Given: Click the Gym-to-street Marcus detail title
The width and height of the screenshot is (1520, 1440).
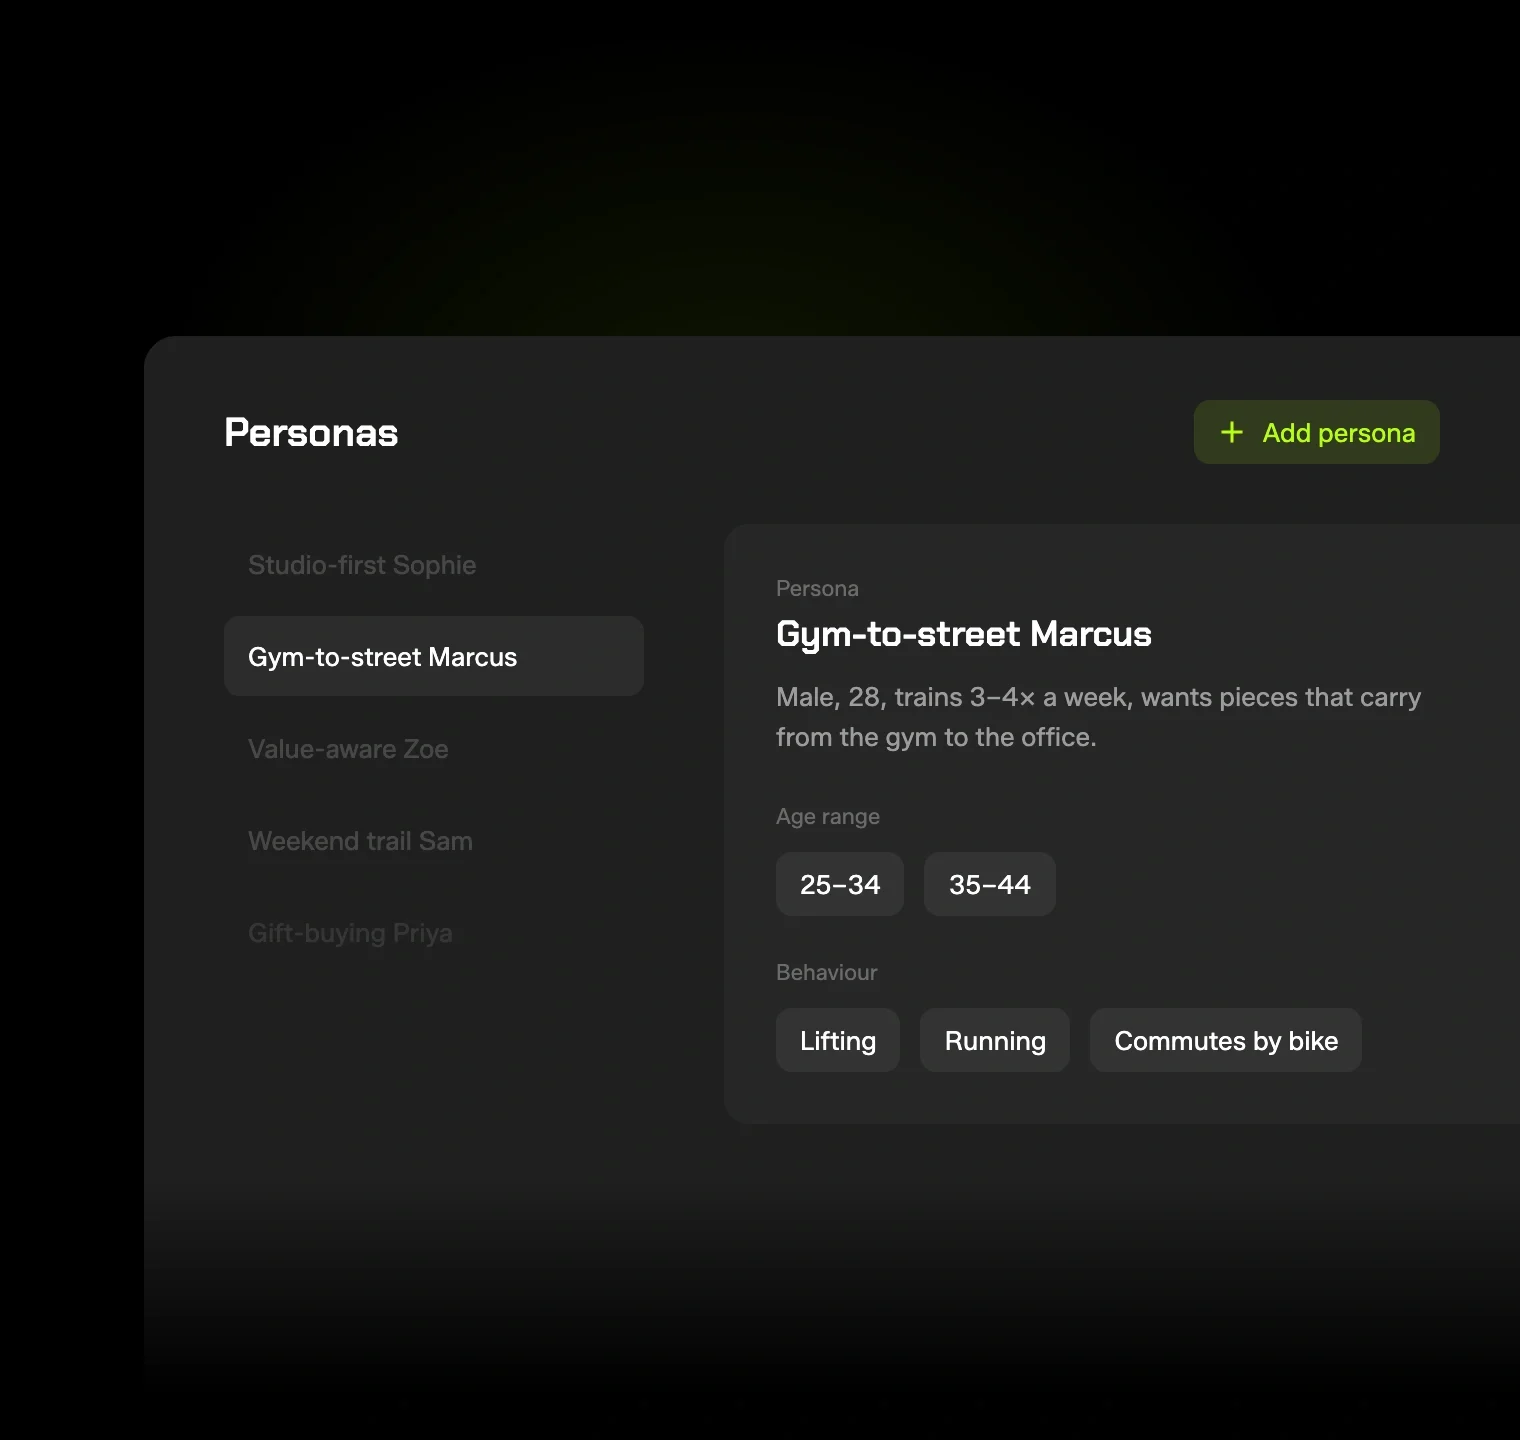Looking at the screenshot, I should 964,634.
